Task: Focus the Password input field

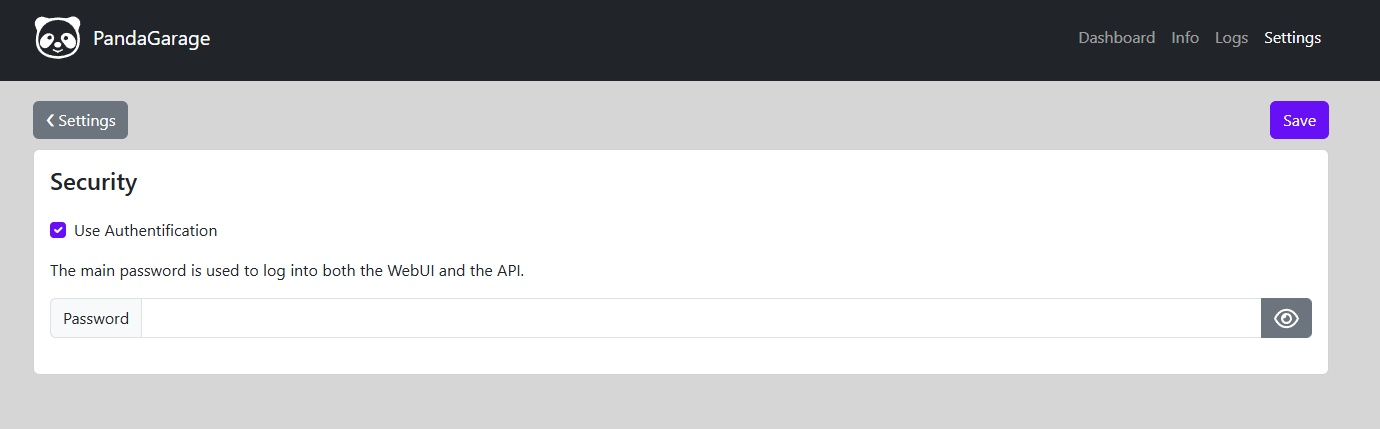Action: 701,318
